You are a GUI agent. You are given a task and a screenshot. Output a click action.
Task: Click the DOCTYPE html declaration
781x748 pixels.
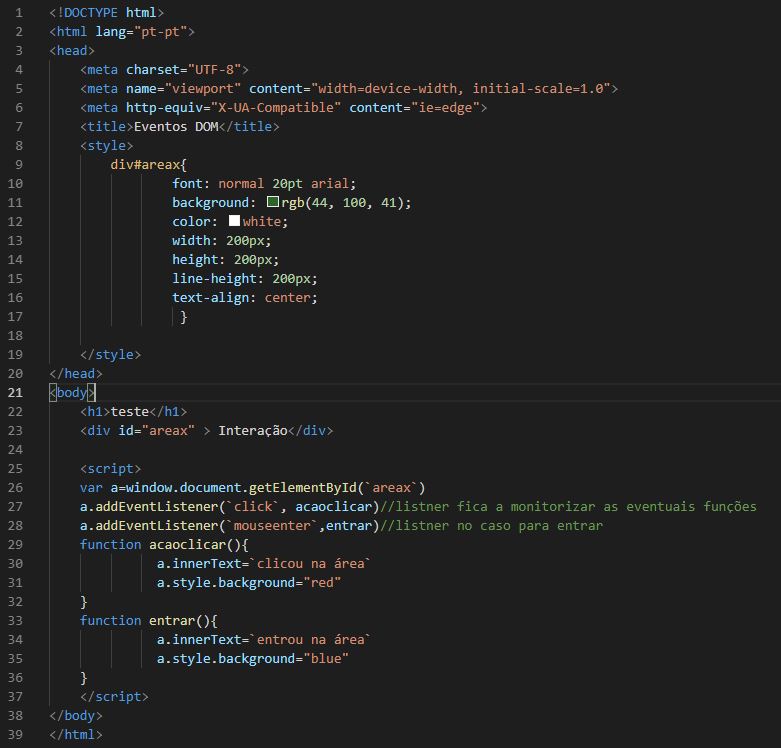[107, 12]
